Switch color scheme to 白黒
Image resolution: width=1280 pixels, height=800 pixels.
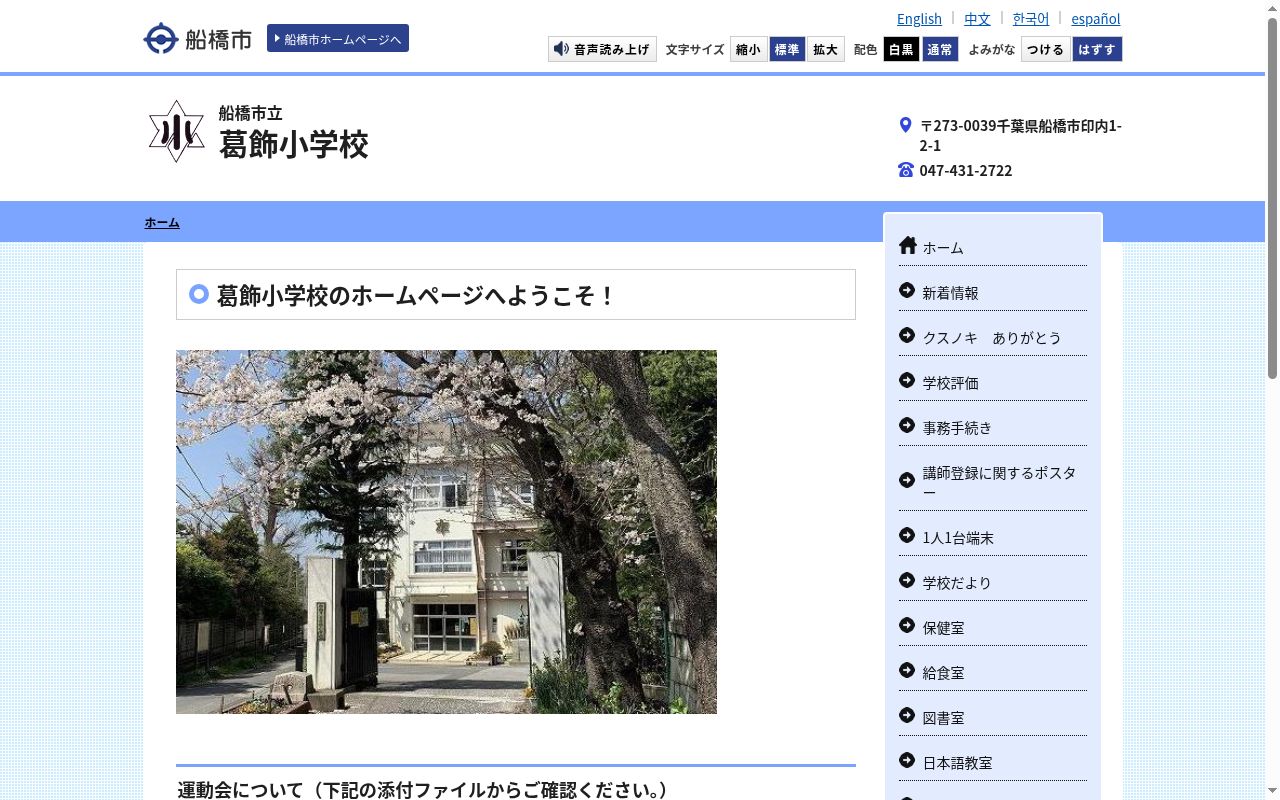coord(901,49)
